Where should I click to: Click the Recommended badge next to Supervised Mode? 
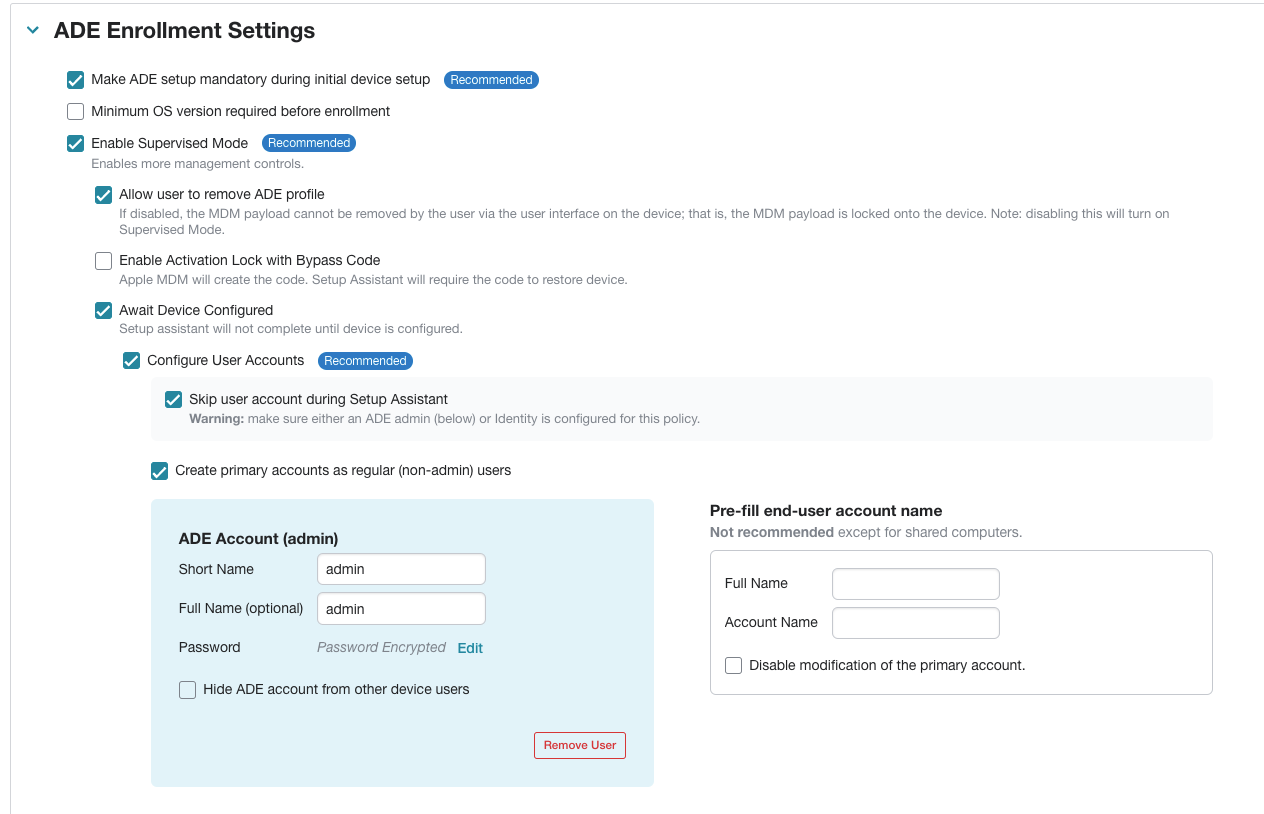pos(309,143)
